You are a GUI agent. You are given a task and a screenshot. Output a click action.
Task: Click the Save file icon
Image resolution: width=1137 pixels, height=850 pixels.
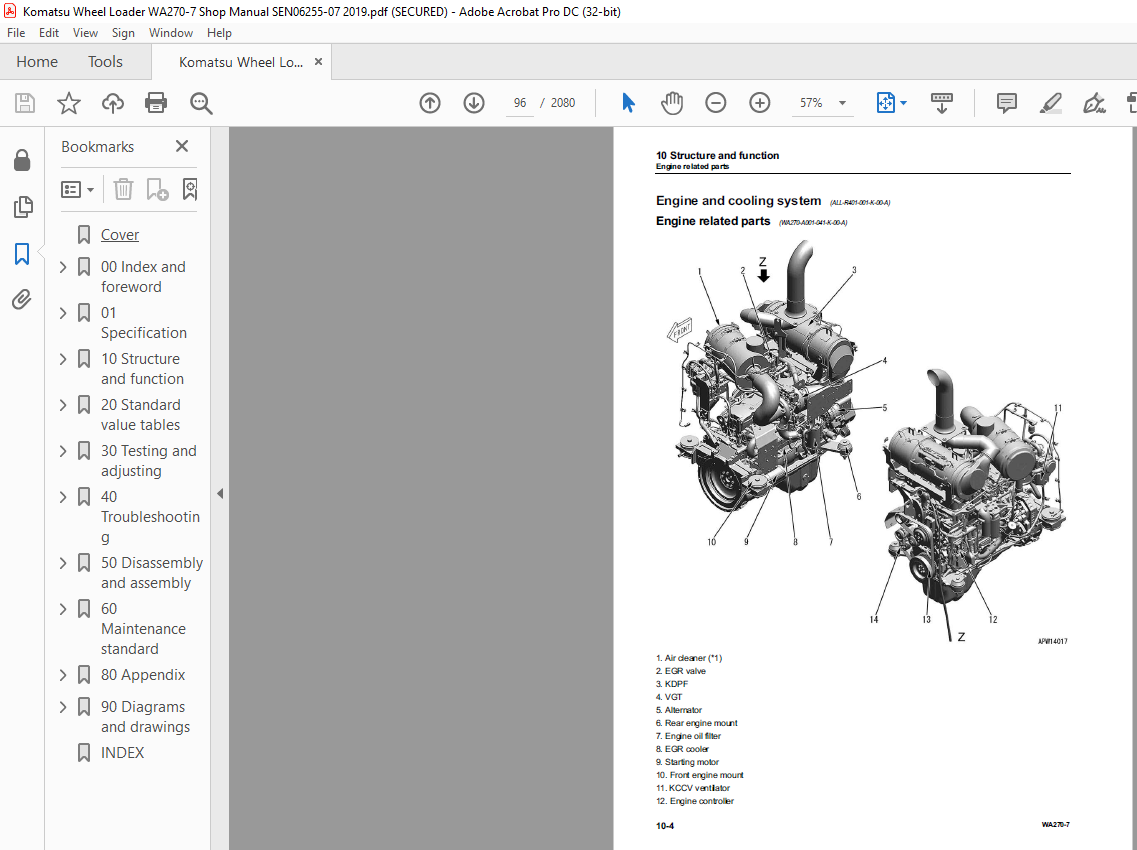point(25,103)
